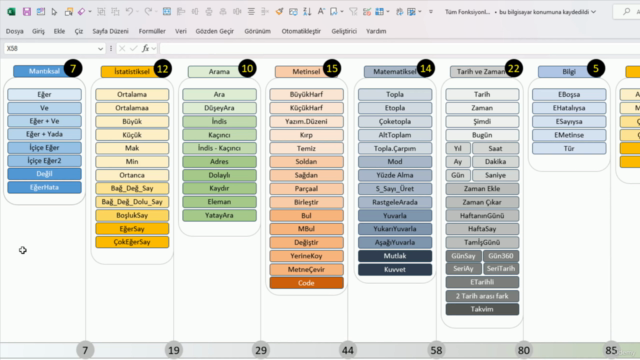Open the Name Box dropdown arrow
This screenshot has height=360, width=640.
pos(100,49)
